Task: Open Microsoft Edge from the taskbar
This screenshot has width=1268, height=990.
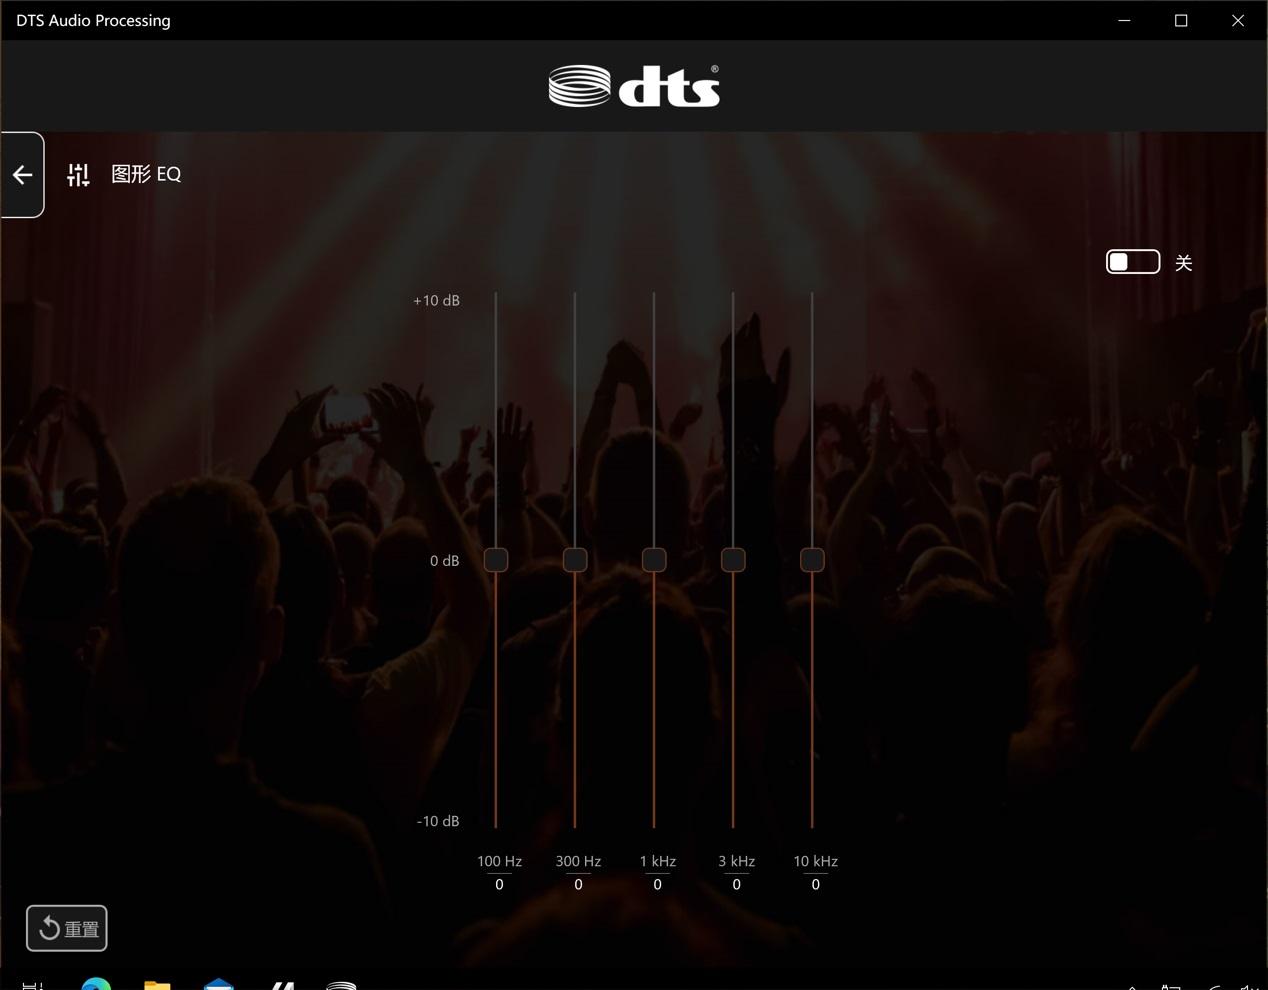Action: point(96,984)
